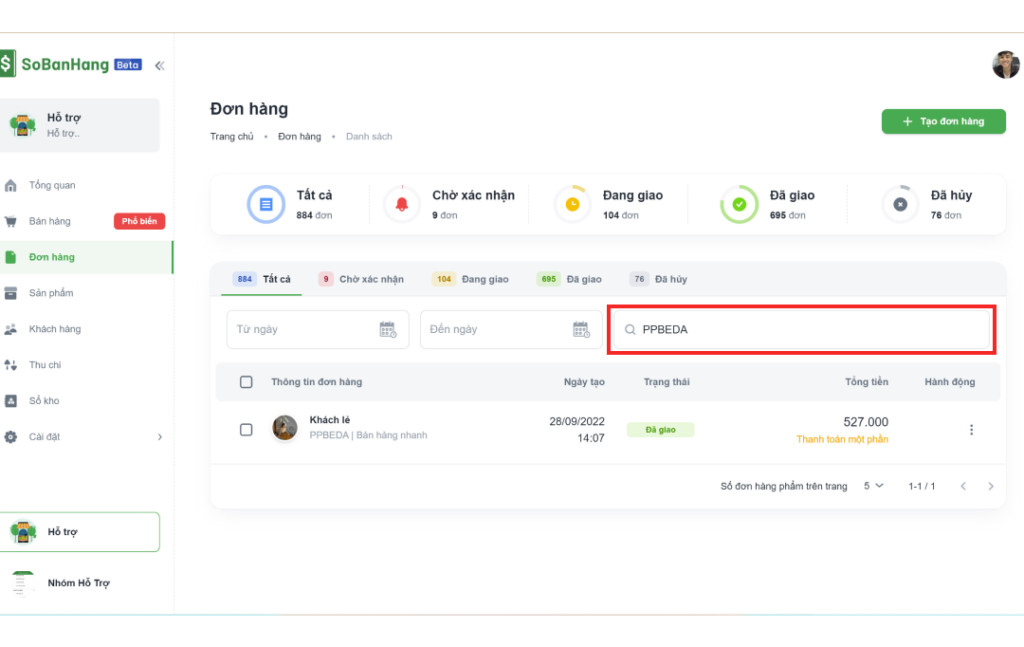Expand the Cài đặt settings submenu
Screen dimensions: 1024x647
pos(159,437)
